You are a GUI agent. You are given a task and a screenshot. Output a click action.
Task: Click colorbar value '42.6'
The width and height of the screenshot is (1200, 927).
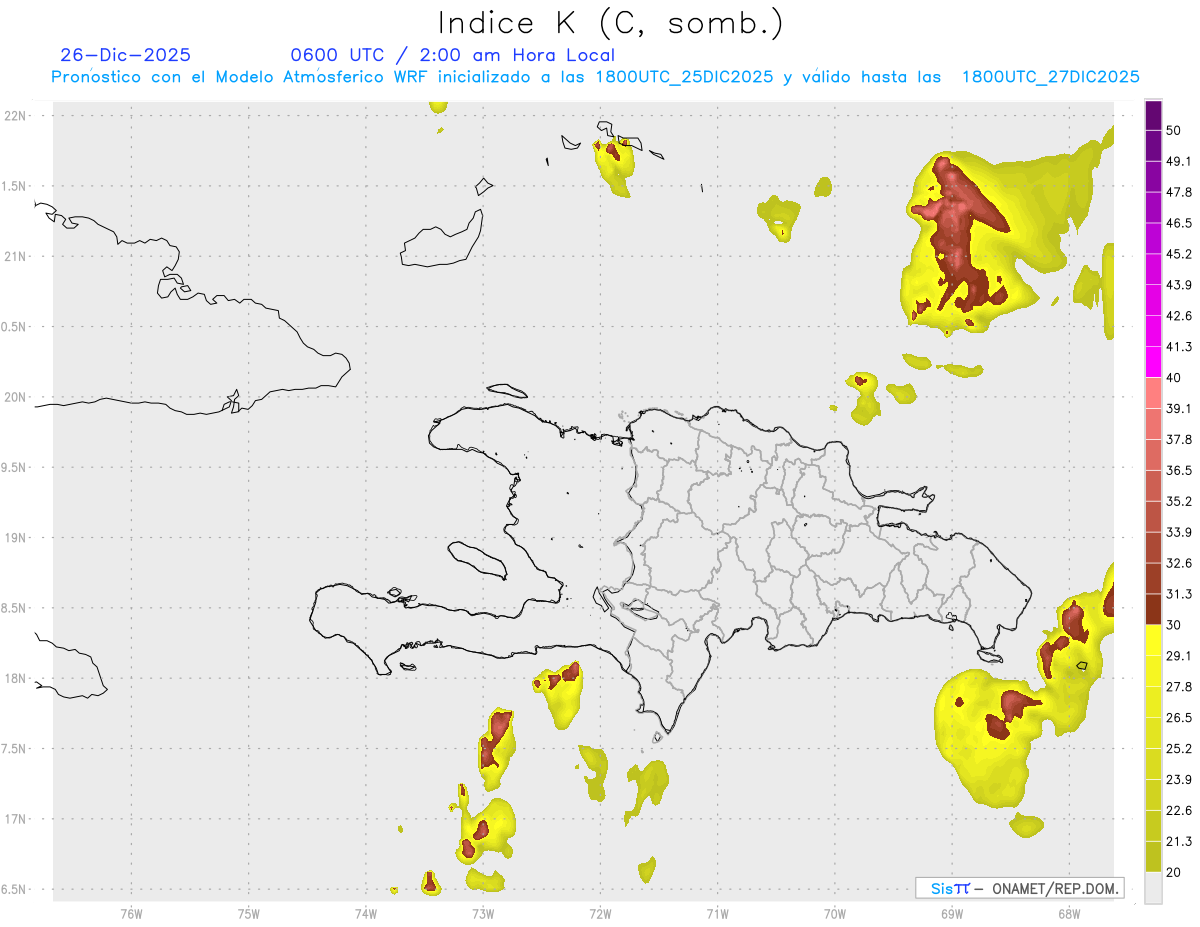tap(1179, 316)
